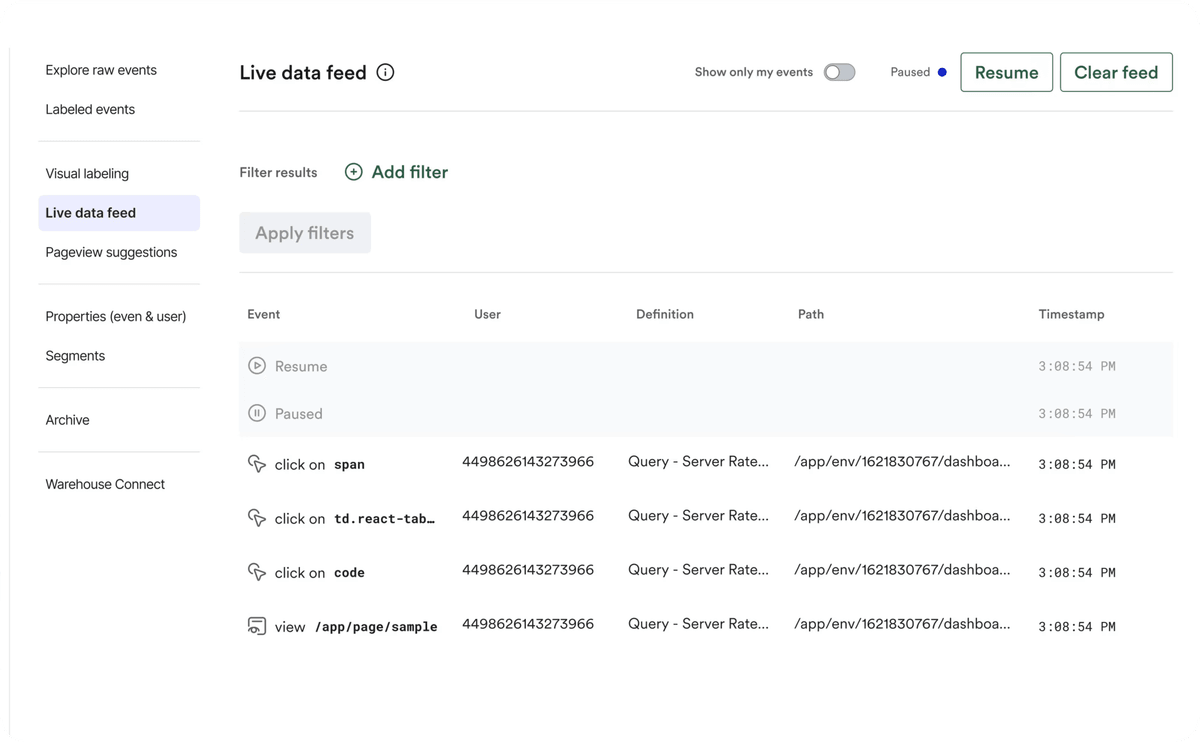This screenshot has height=742, width=1200.
Task: Click the Resume label in feed list
Action: tap(301, 366)
